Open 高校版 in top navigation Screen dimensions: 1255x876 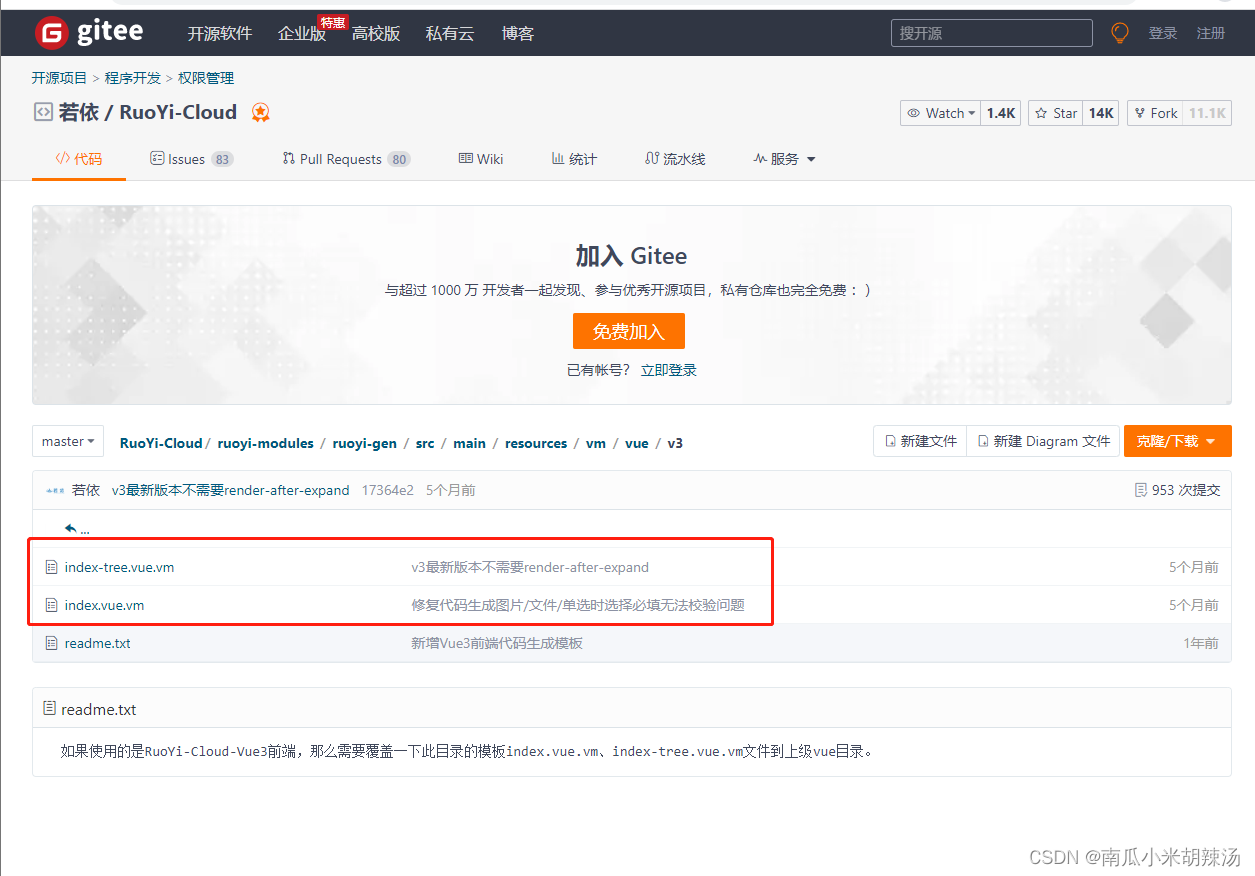click(x=376, y=33)
